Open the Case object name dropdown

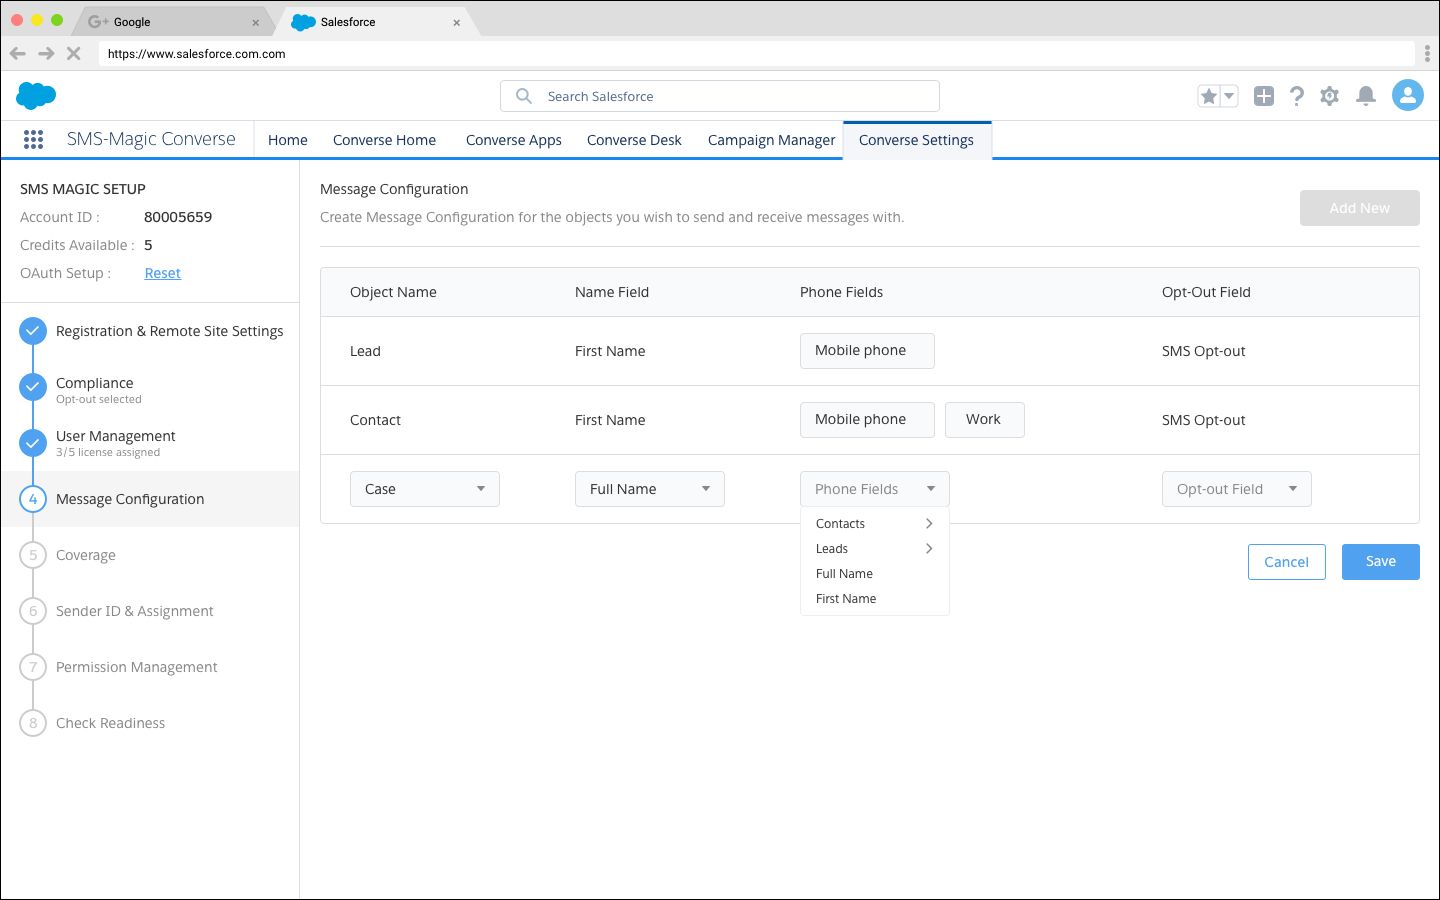425,489
